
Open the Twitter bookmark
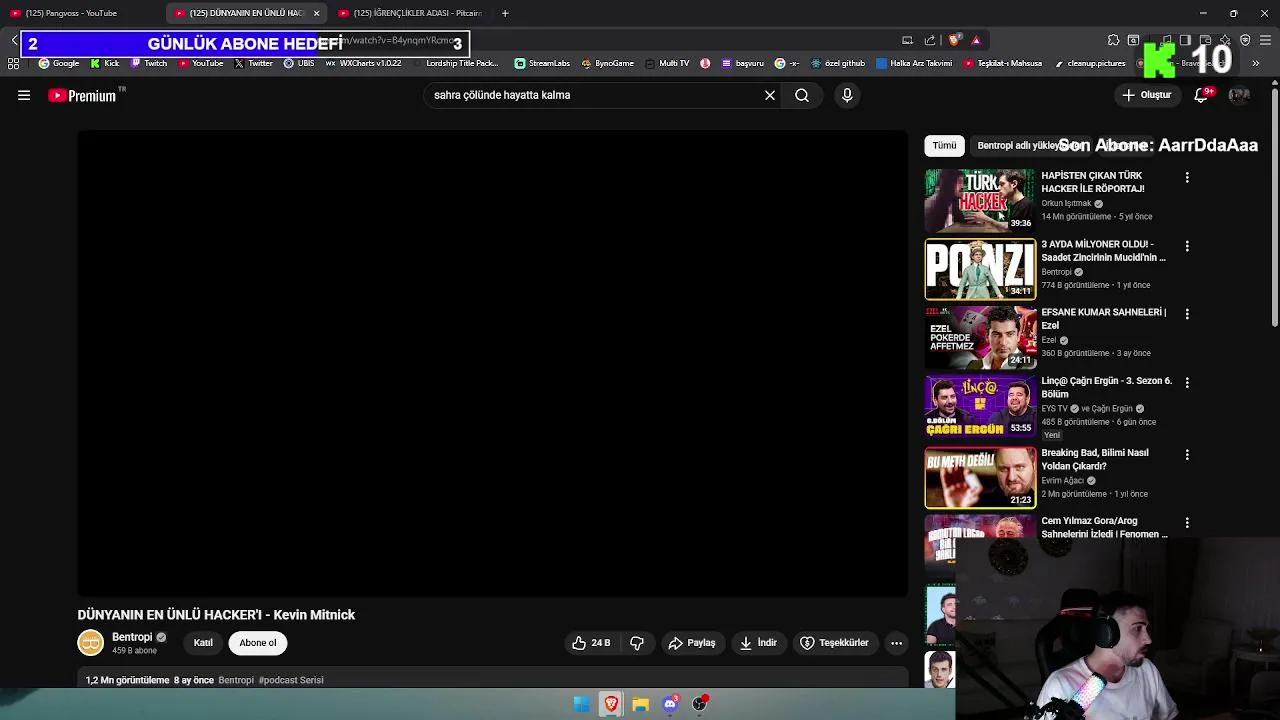(254, 63)
